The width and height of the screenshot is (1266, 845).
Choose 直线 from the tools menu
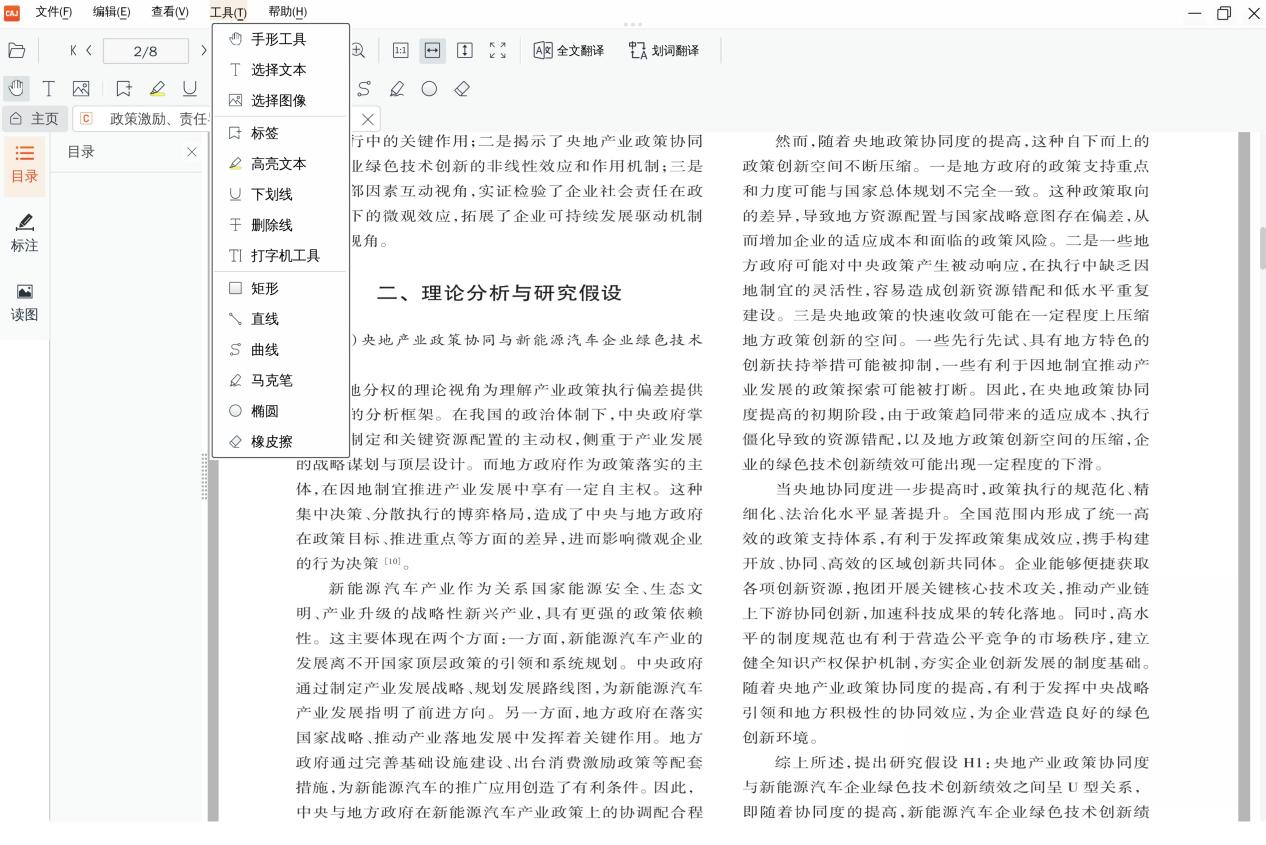click(x=281, y=319)
